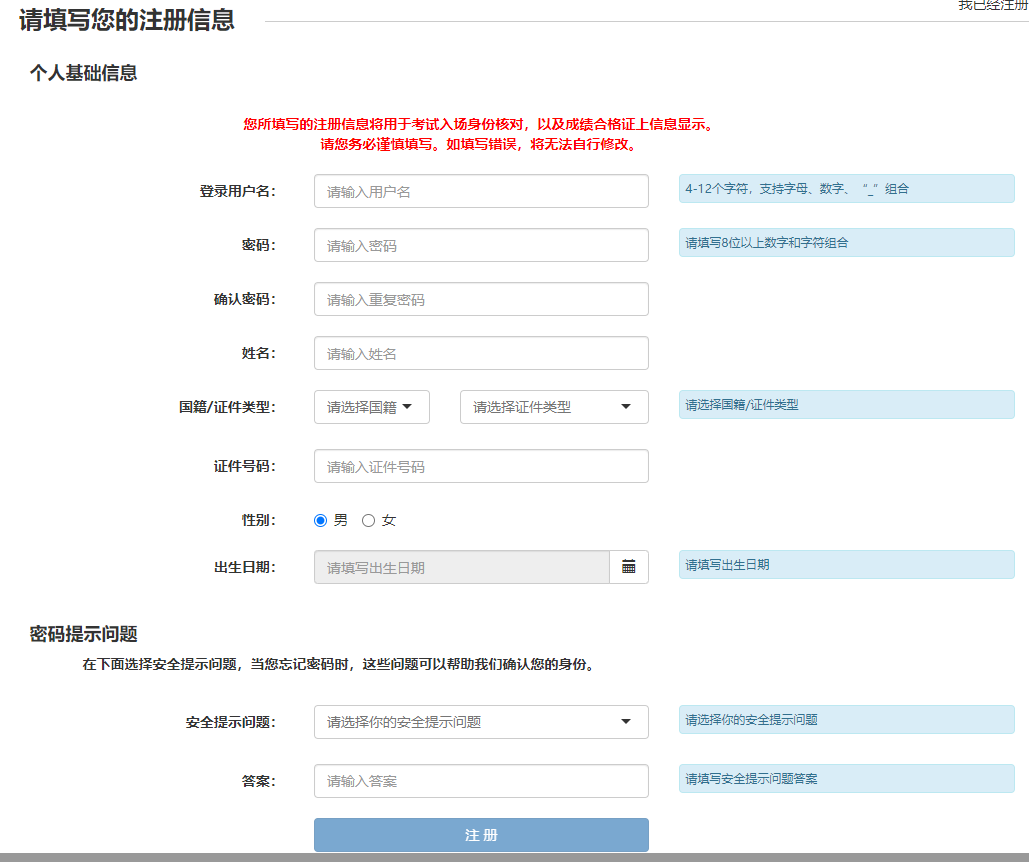Click the 注册 register button

point(481,835)
